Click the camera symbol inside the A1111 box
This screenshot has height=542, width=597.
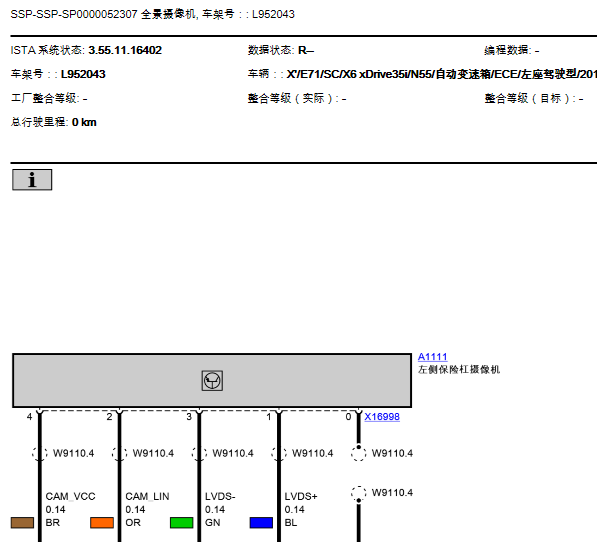212,381
